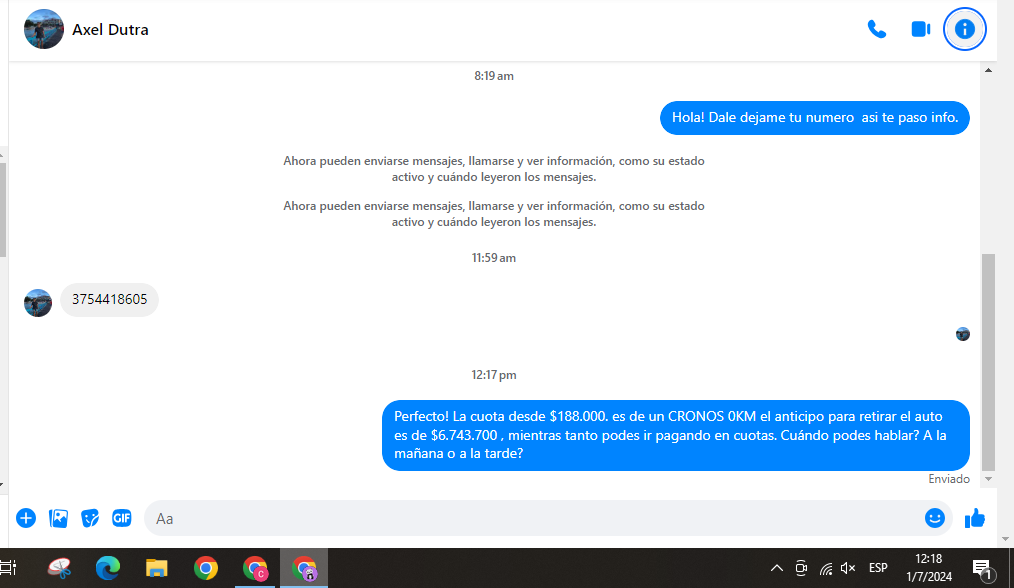The image size is (1014, 588).
Task: Start a video call with Axel Dutra
Action: tap(920, 29)
